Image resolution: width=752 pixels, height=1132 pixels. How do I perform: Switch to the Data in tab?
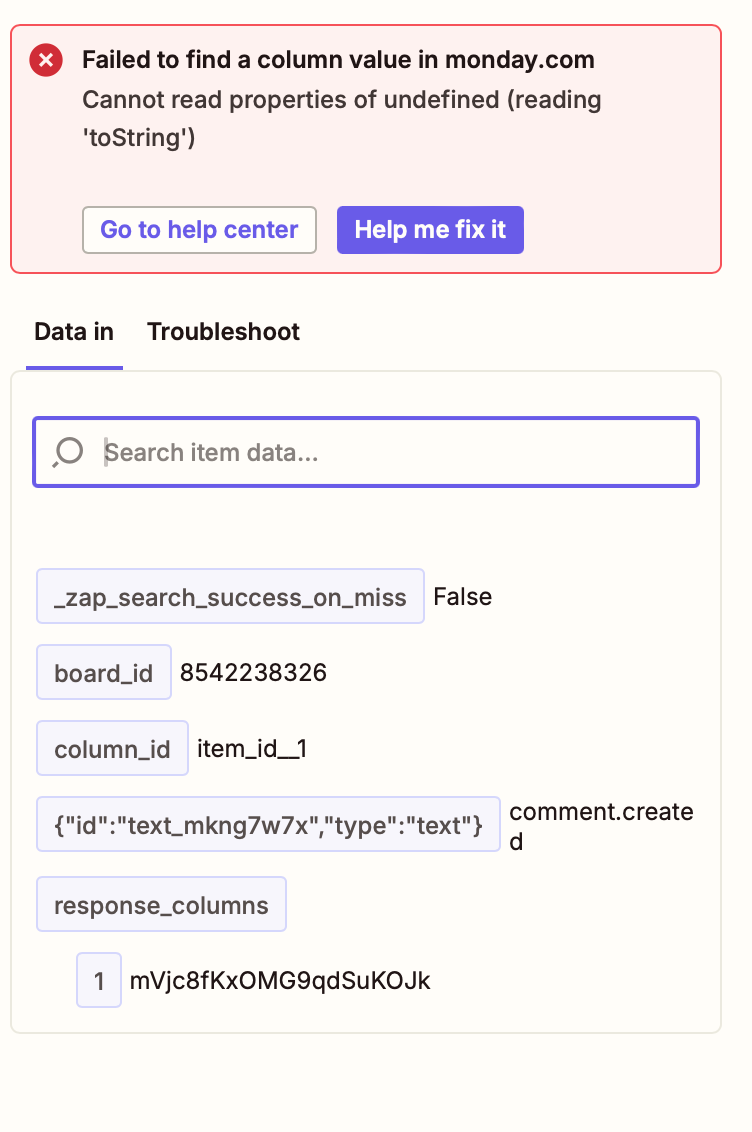(x=74, y=332)
